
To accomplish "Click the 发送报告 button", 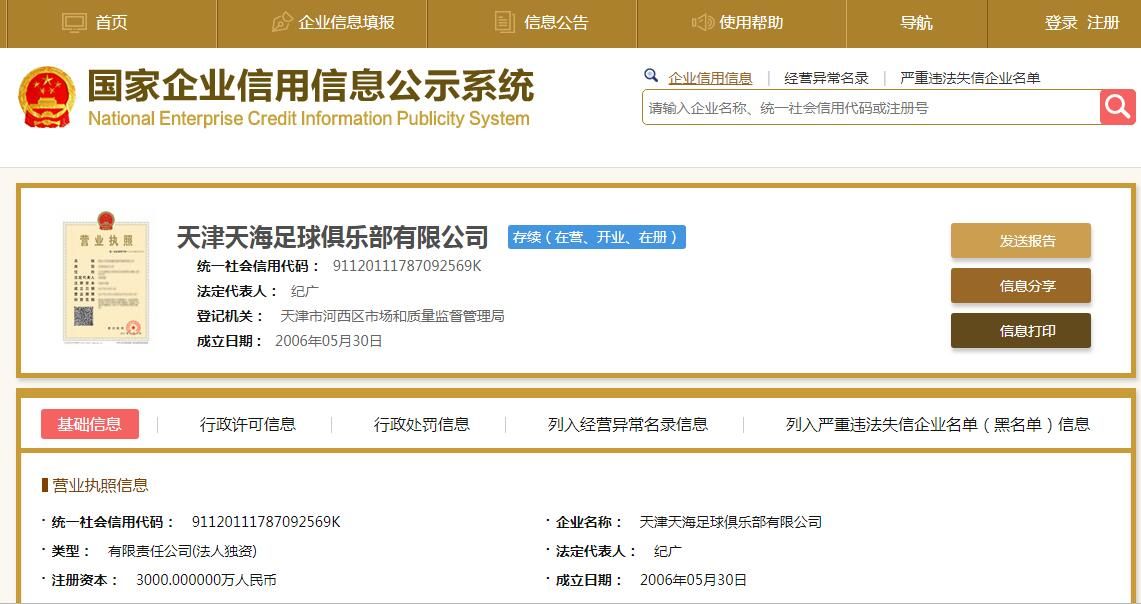I will pyautogui.click(x=1020, y=241).
